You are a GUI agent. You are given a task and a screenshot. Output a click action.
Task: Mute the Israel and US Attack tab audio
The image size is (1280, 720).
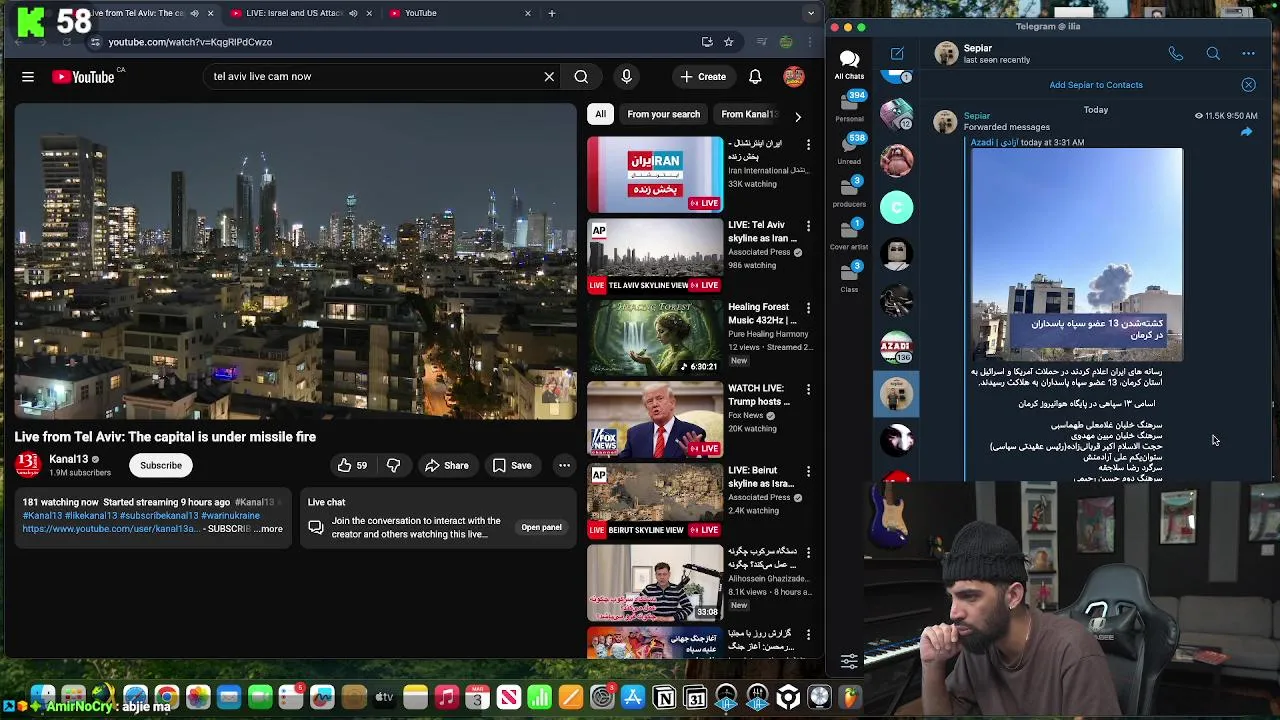point(353,13)
